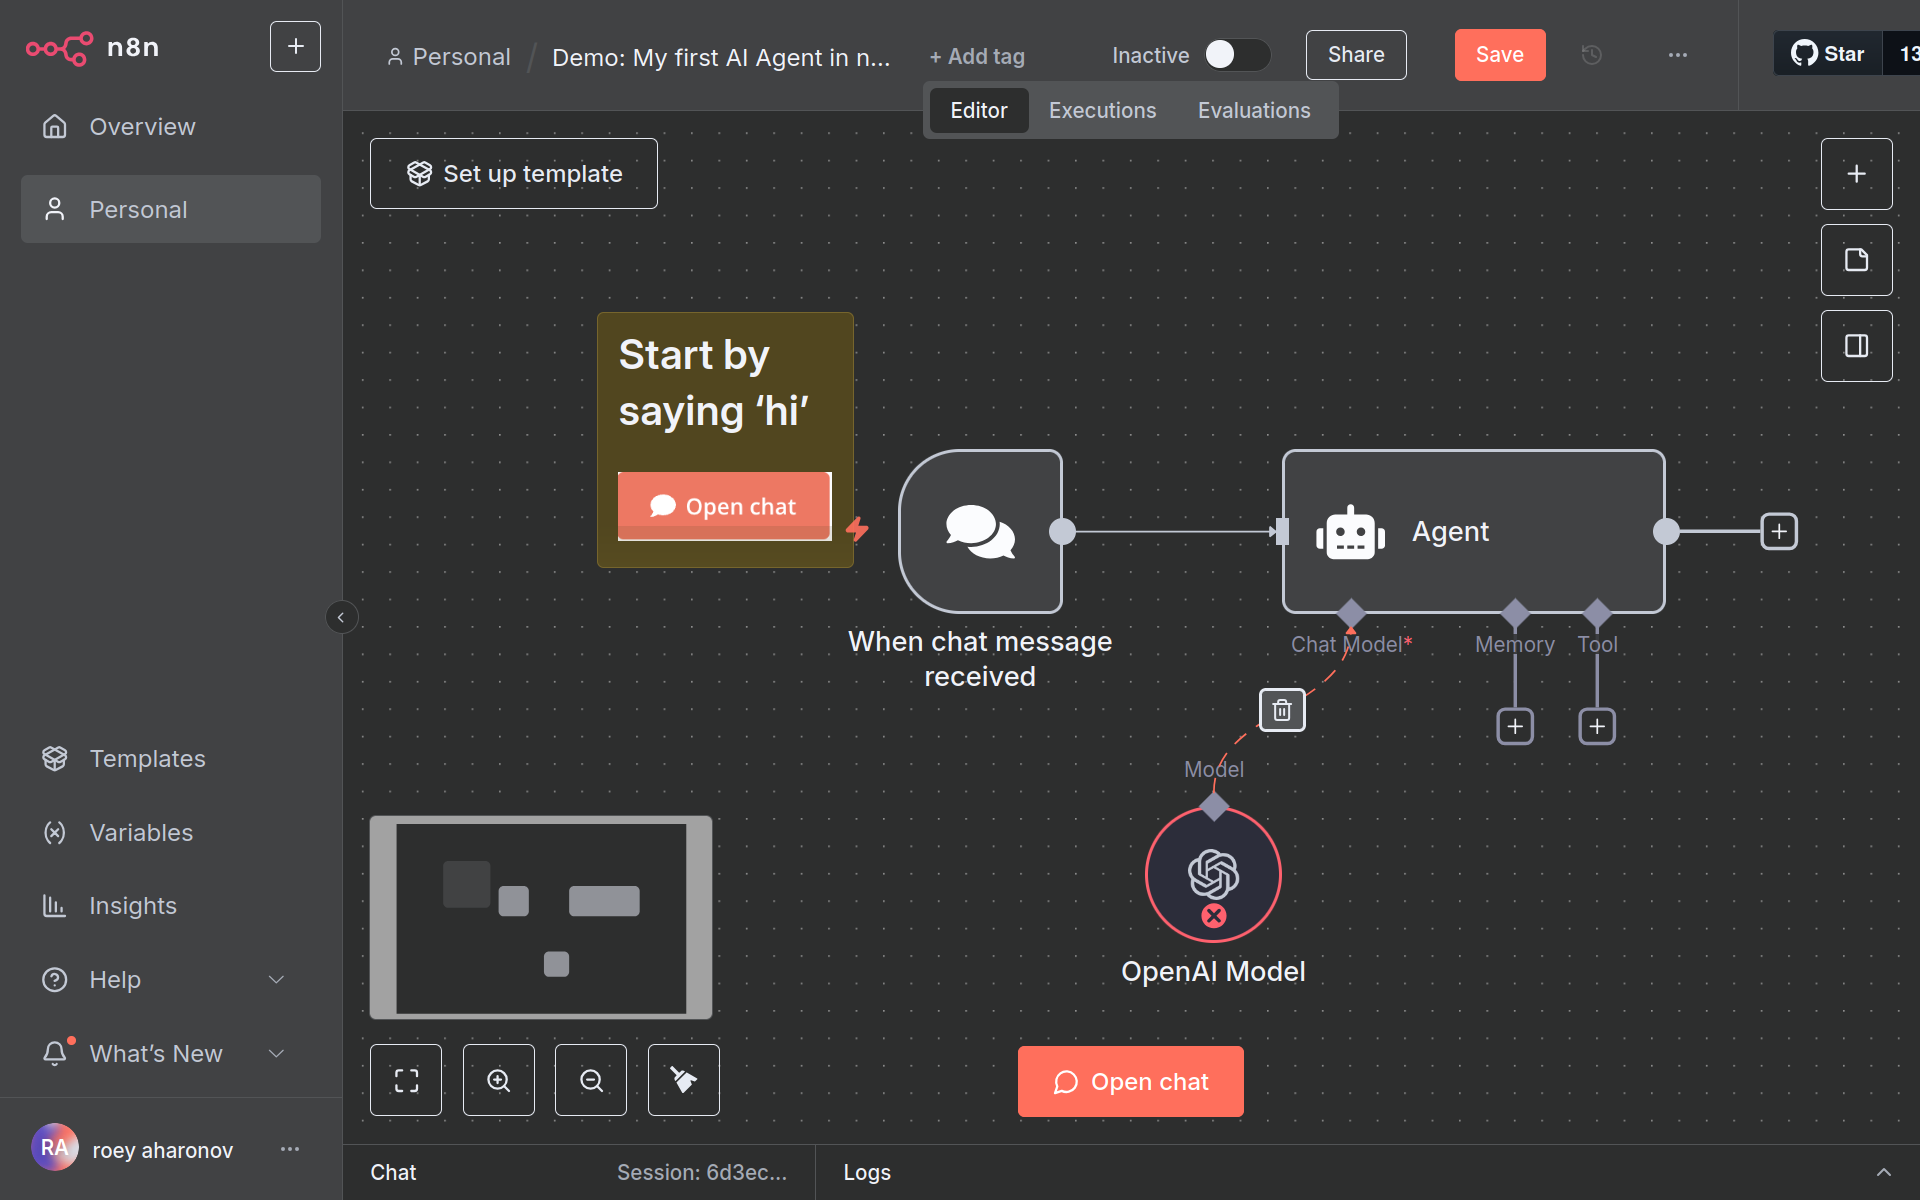
Task: Add a sticky note from right toolbar
Action: click(x=1856, y=260)
